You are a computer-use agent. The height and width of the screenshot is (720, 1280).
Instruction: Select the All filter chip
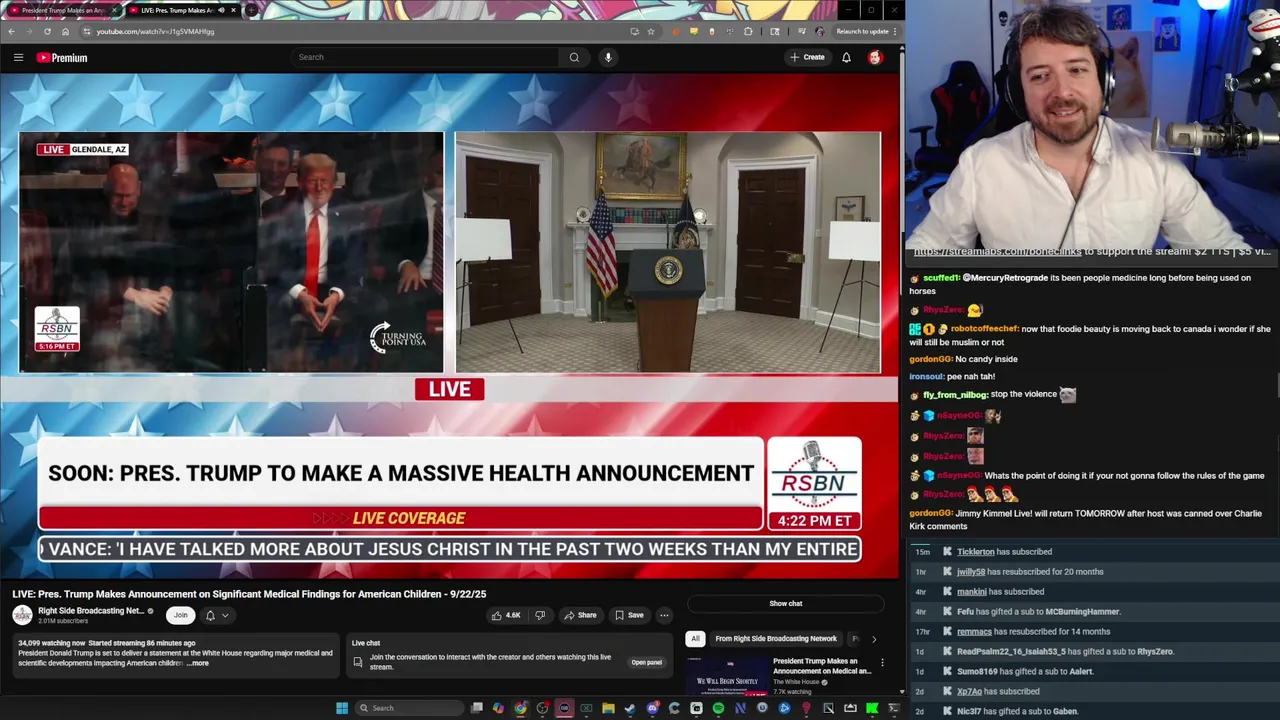[695, 638]
